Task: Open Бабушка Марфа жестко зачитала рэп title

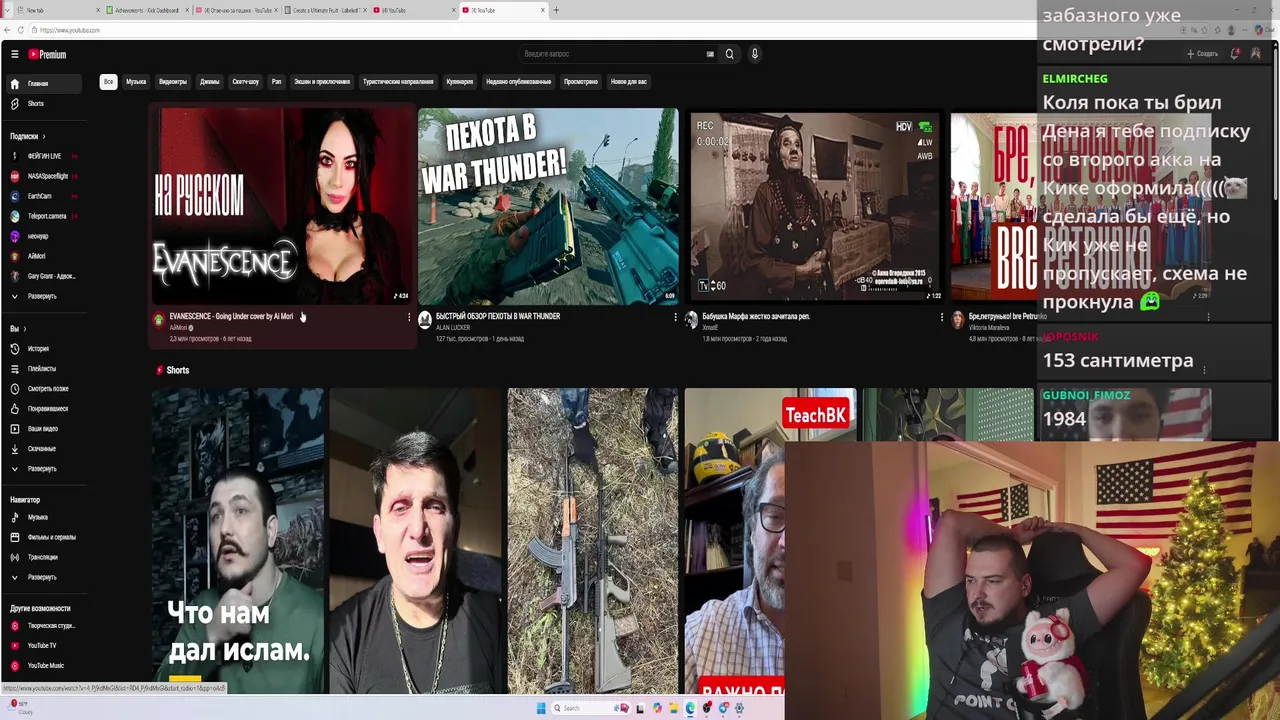Action: point(756,316)
